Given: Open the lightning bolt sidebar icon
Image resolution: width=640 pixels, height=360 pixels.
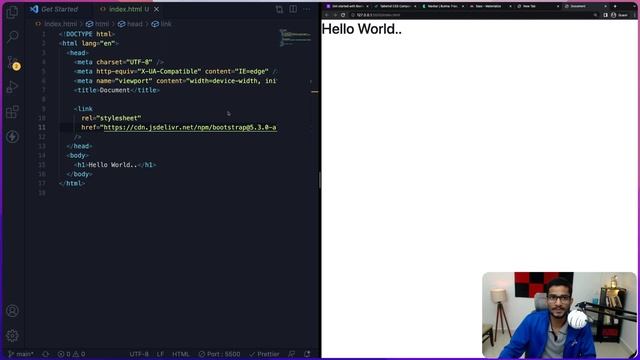Looking at the screenshot, I should [12, 137].
